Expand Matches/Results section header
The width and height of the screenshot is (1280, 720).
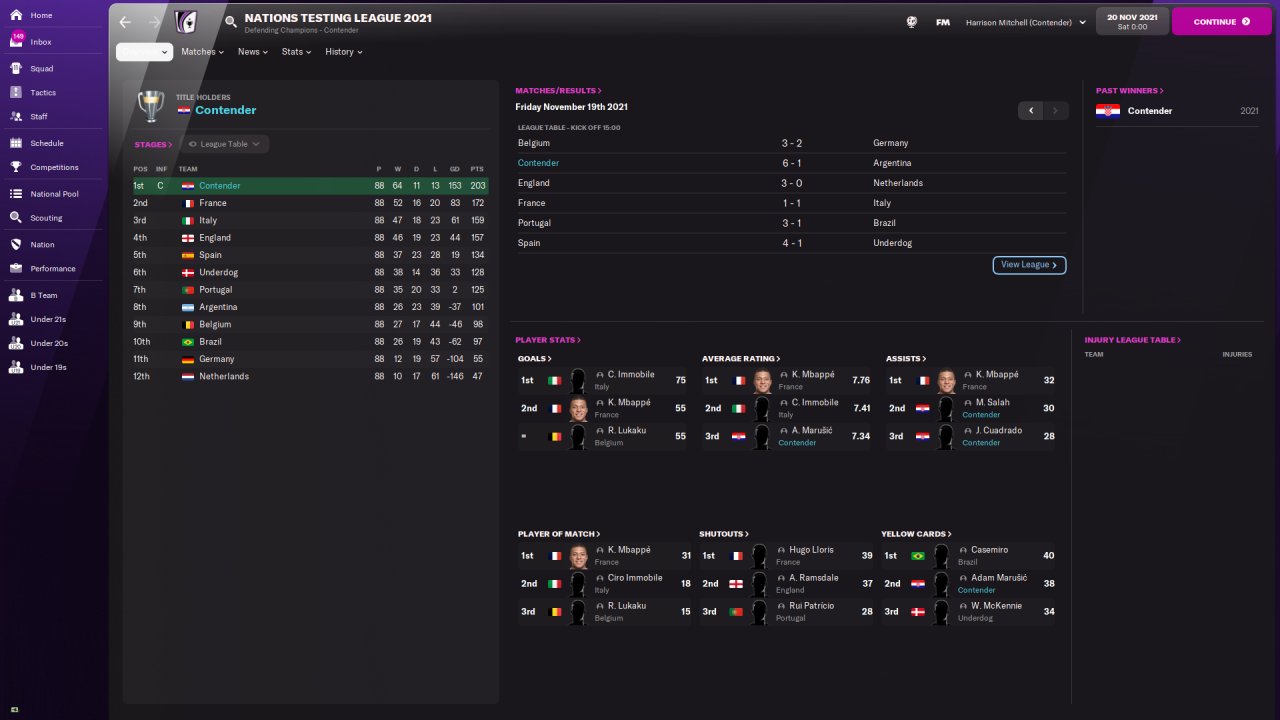tap(559, 91)
